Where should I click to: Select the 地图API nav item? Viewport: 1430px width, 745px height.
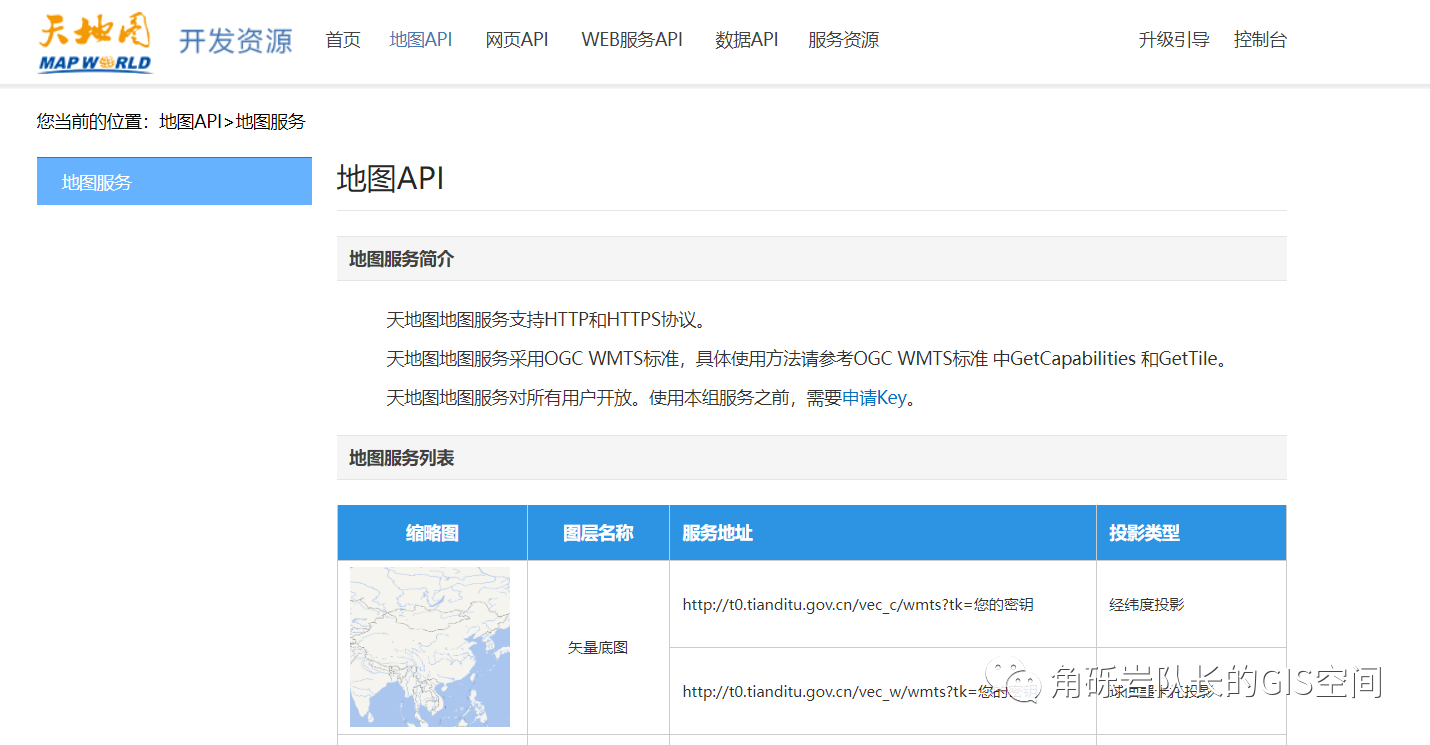[421, 40]
